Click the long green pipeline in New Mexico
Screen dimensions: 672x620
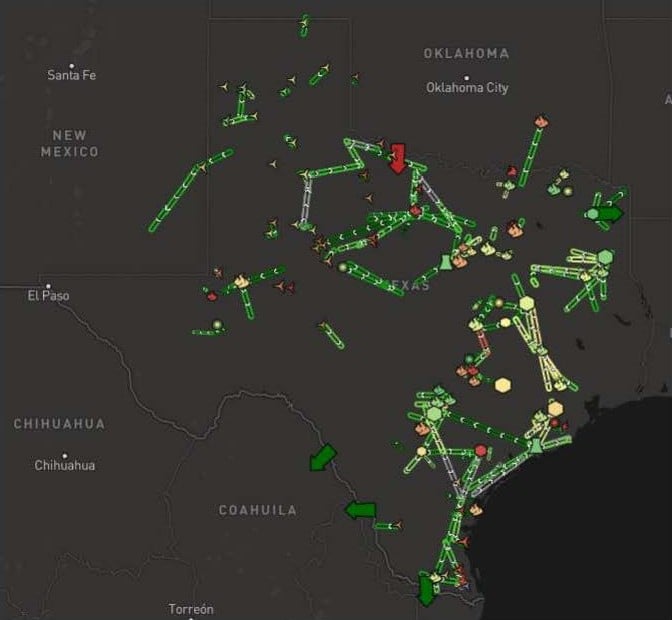tap(190, 190)
